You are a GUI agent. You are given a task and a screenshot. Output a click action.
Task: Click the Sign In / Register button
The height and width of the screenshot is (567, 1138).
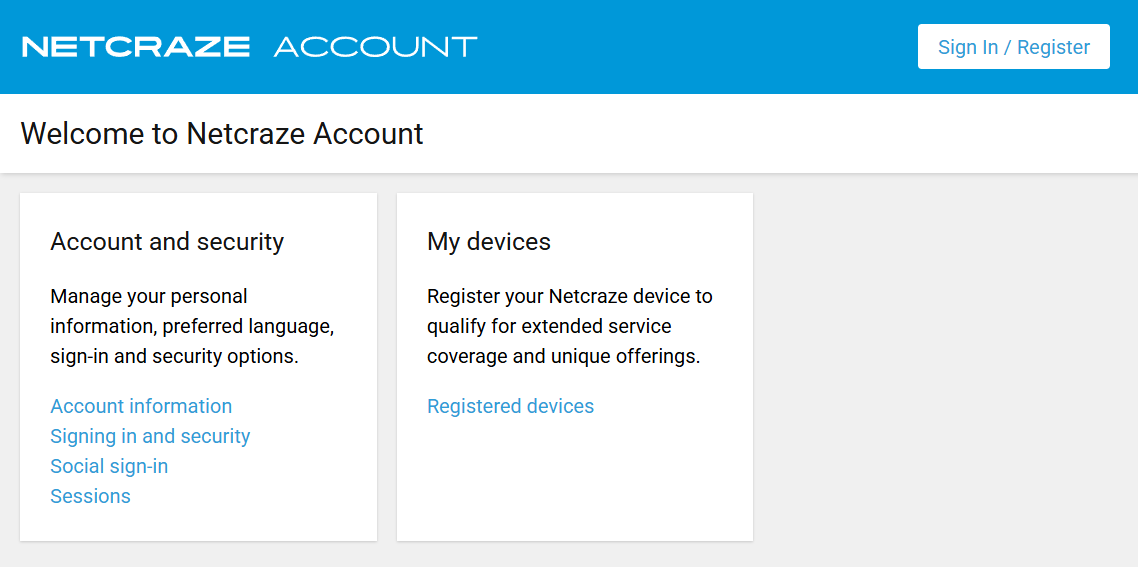click(1013, 47)
